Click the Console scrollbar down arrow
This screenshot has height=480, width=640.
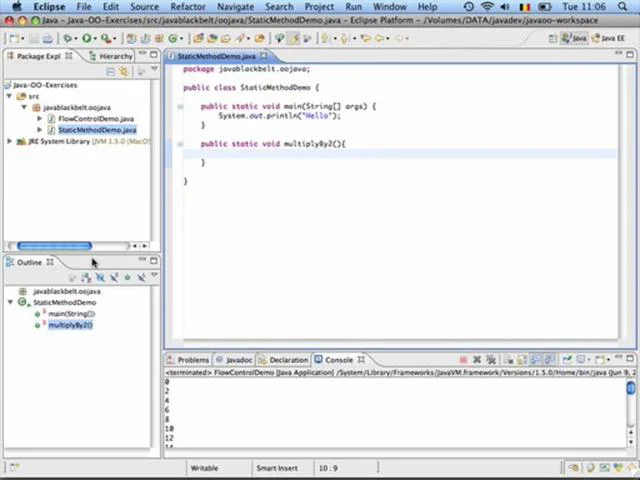pyautogui.click(x=631, y=442)
